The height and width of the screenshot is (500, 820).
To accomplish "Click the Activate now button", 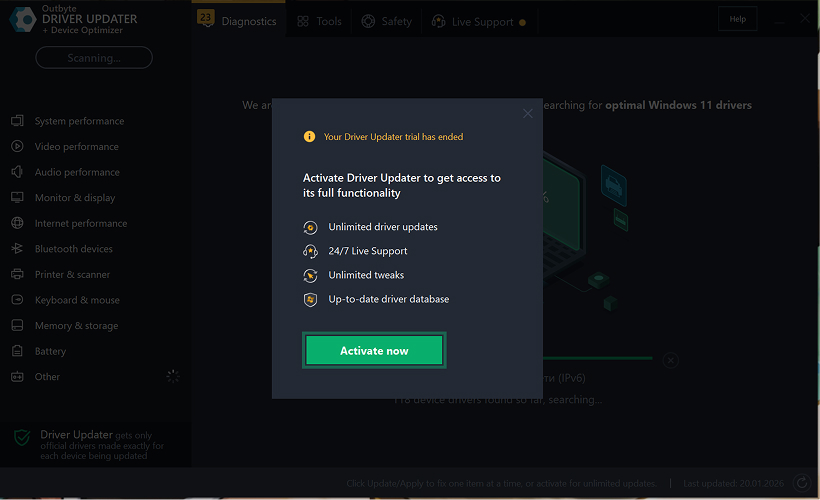I will tap(374, 351).
